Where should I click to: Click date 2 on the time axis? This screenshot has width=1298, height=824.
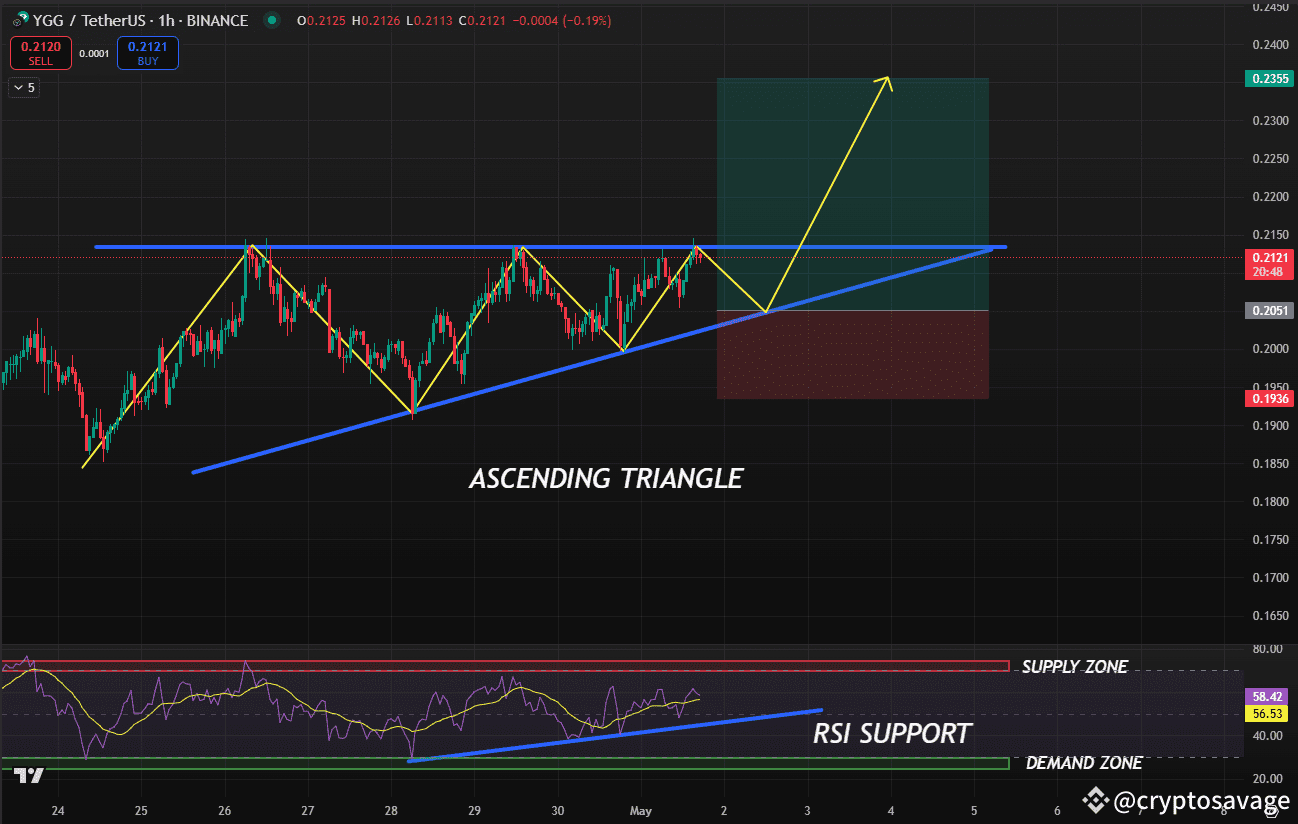tap(724, 810)
